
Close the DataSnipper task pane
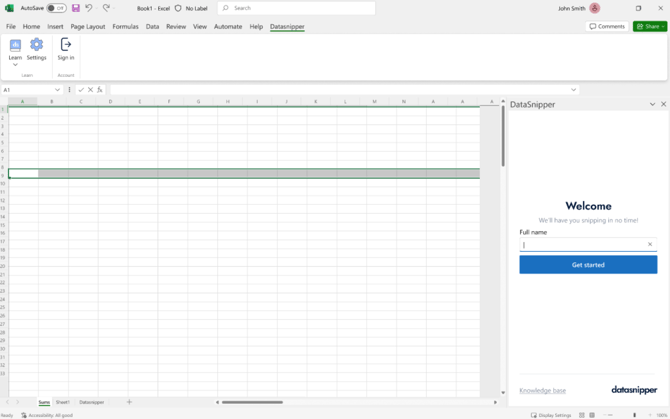(x=664, y=104)
